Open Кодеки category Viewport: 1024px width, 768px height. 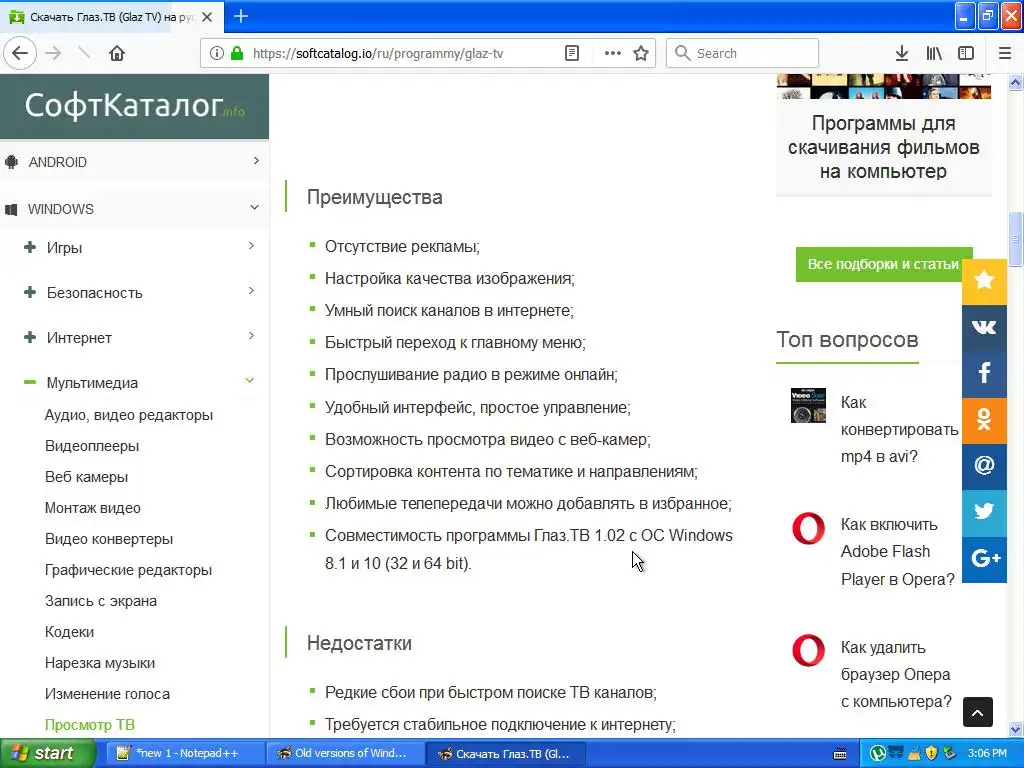69,632
